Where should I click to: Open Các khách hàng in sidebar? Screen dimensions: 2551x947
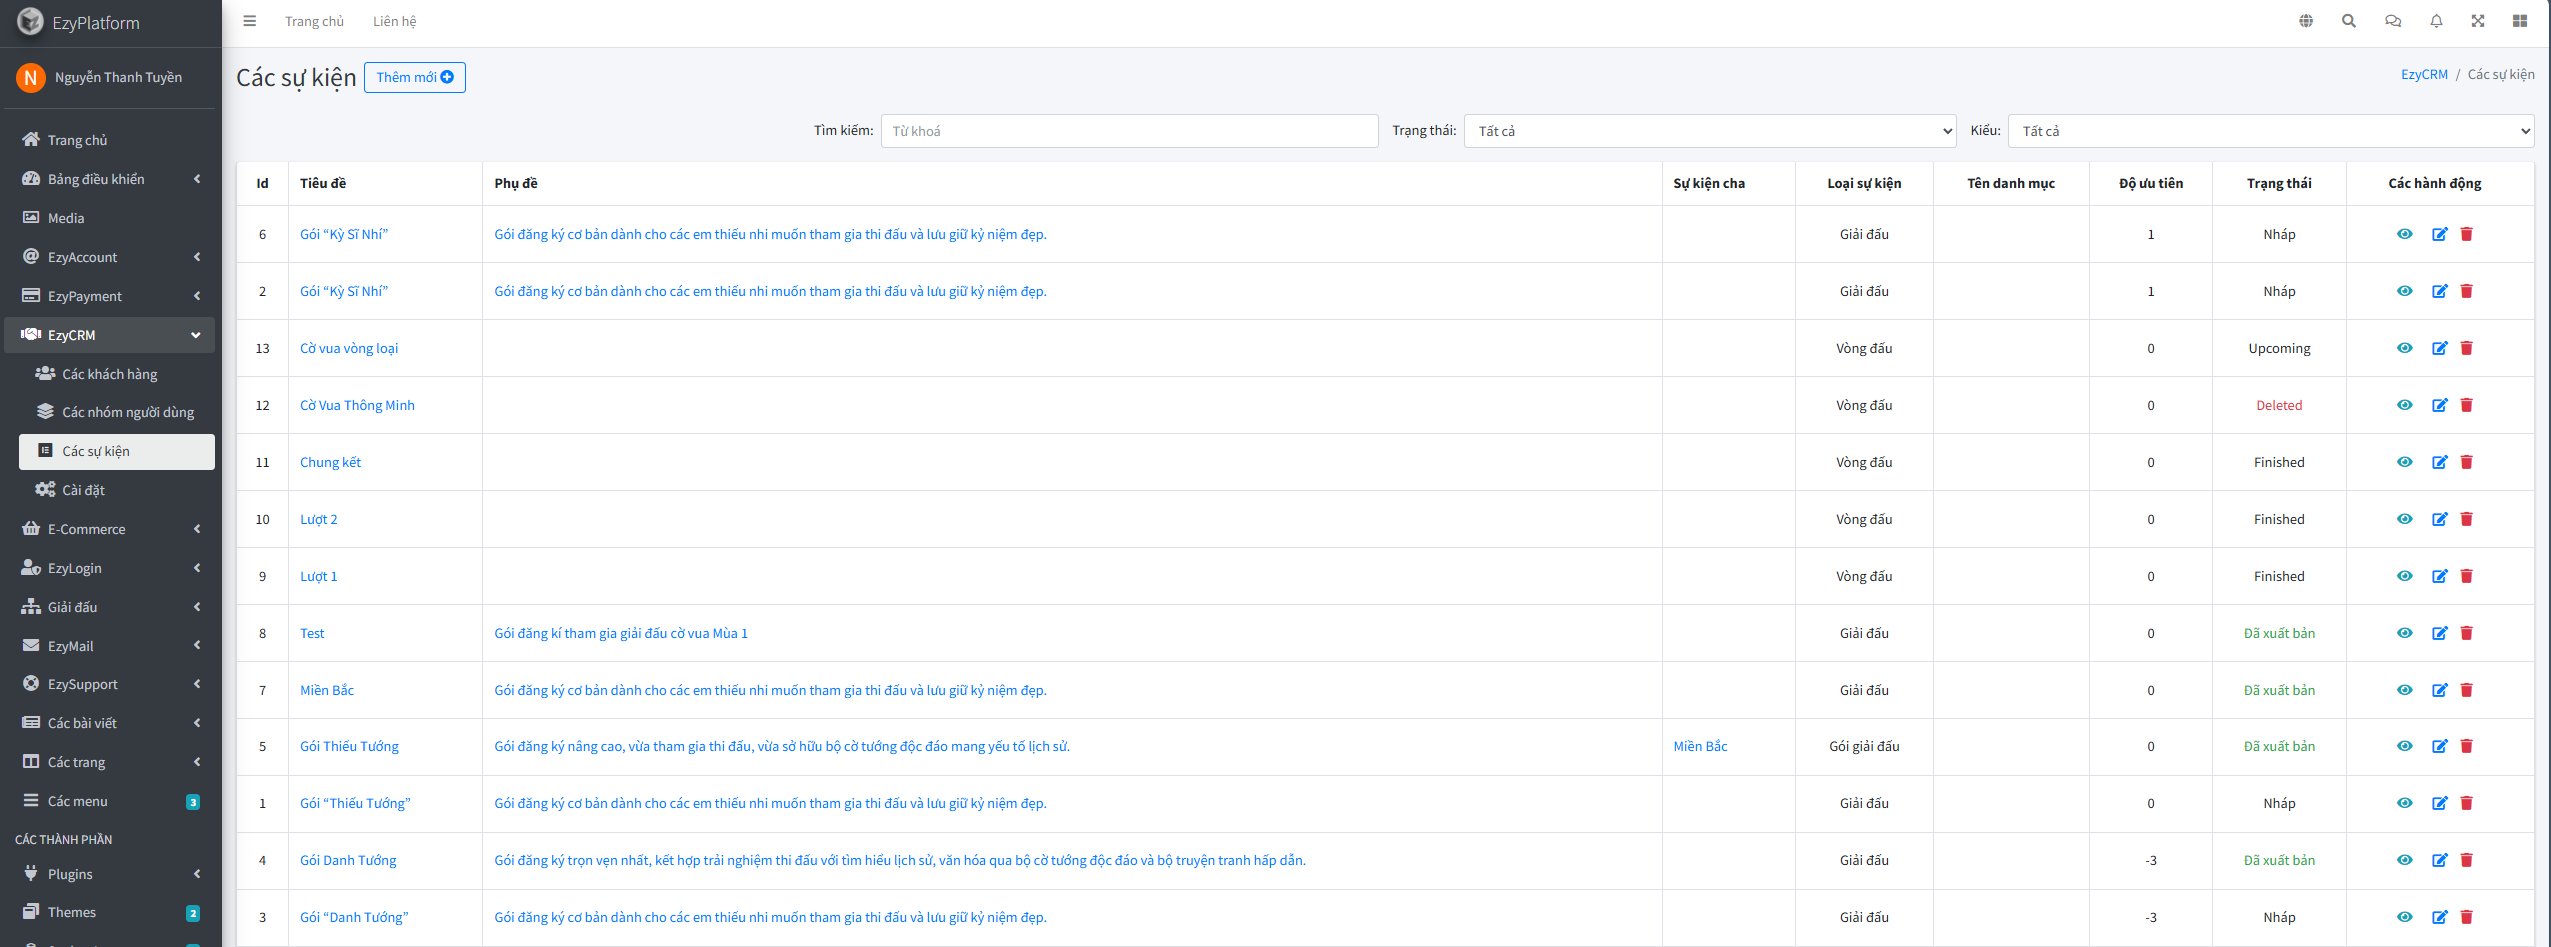coord(110,374)
